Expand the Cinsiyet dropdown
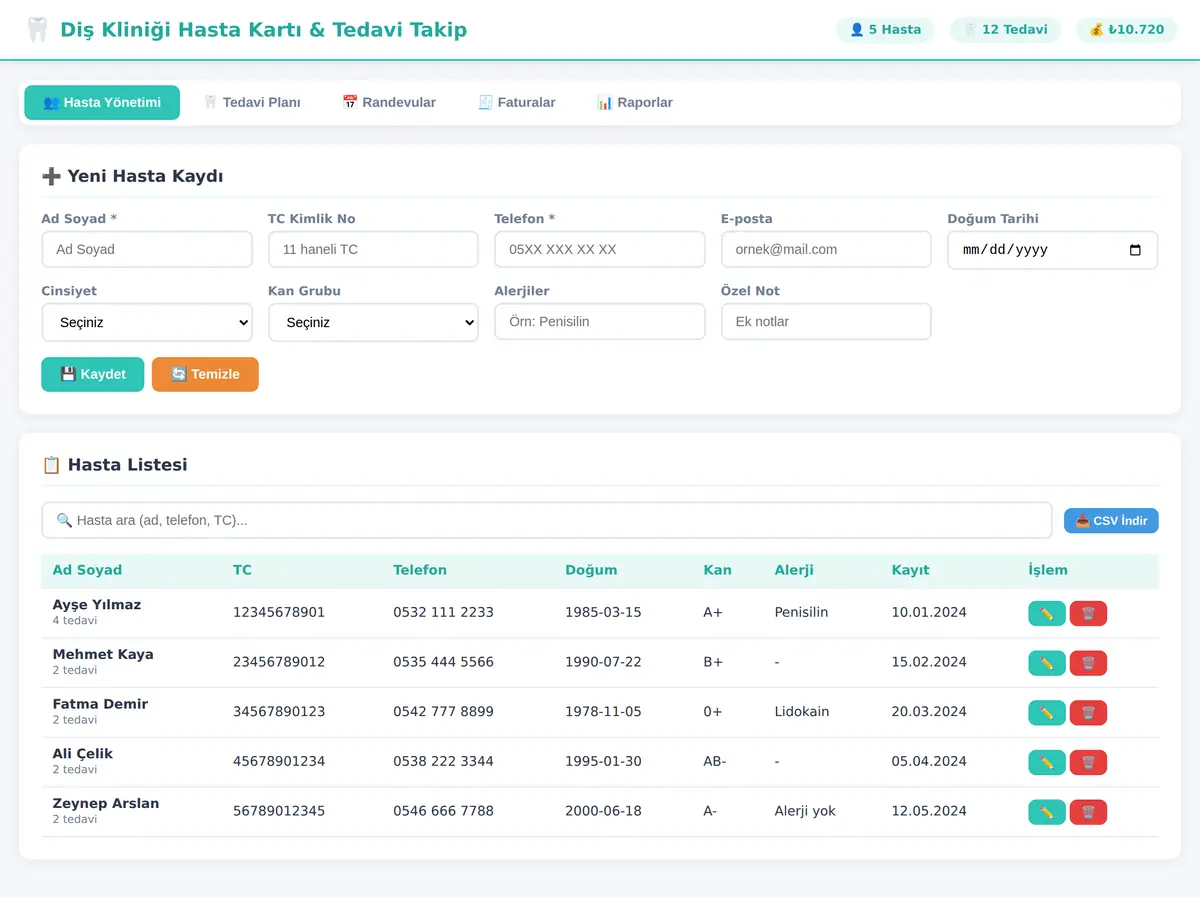Screen dimensions: 1200x897 coord(147,323)
